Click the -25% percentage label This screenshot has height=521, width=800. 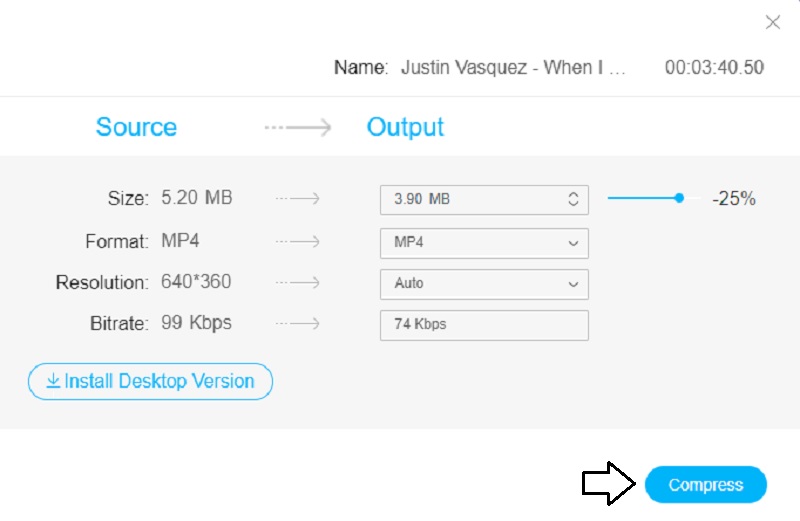click(x=733, y=199)
